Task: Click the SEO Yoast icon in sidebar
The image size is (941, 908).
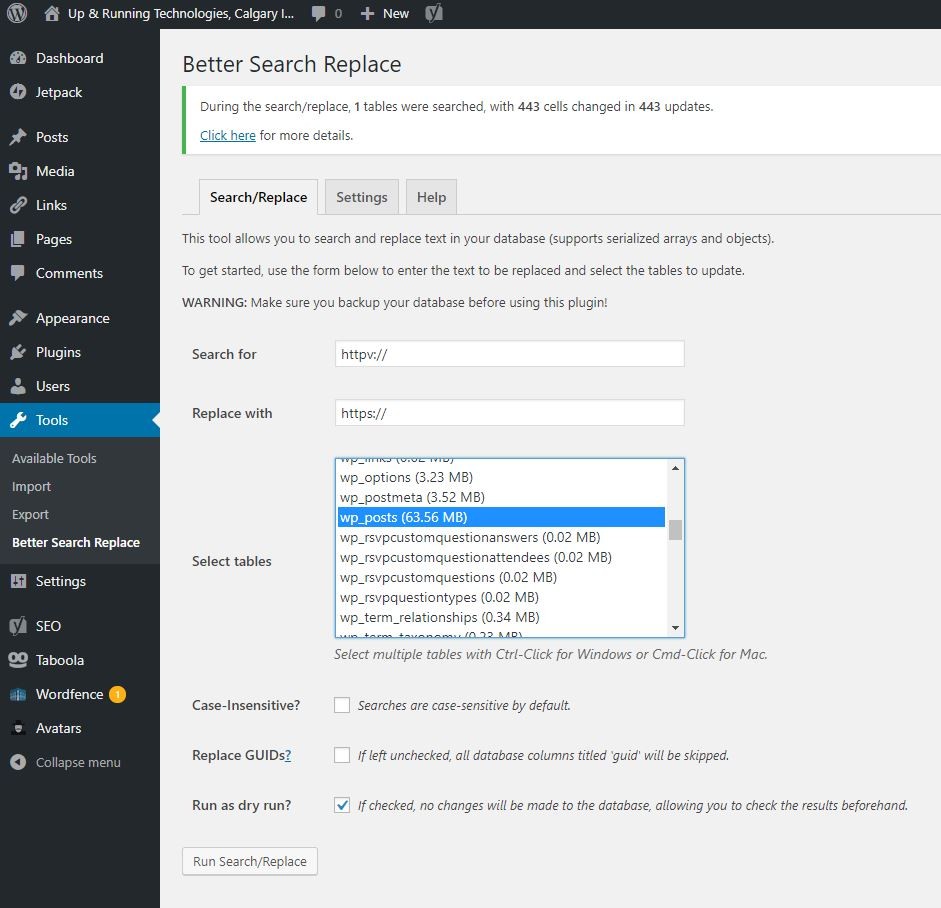Action: [x=18, y=626]
